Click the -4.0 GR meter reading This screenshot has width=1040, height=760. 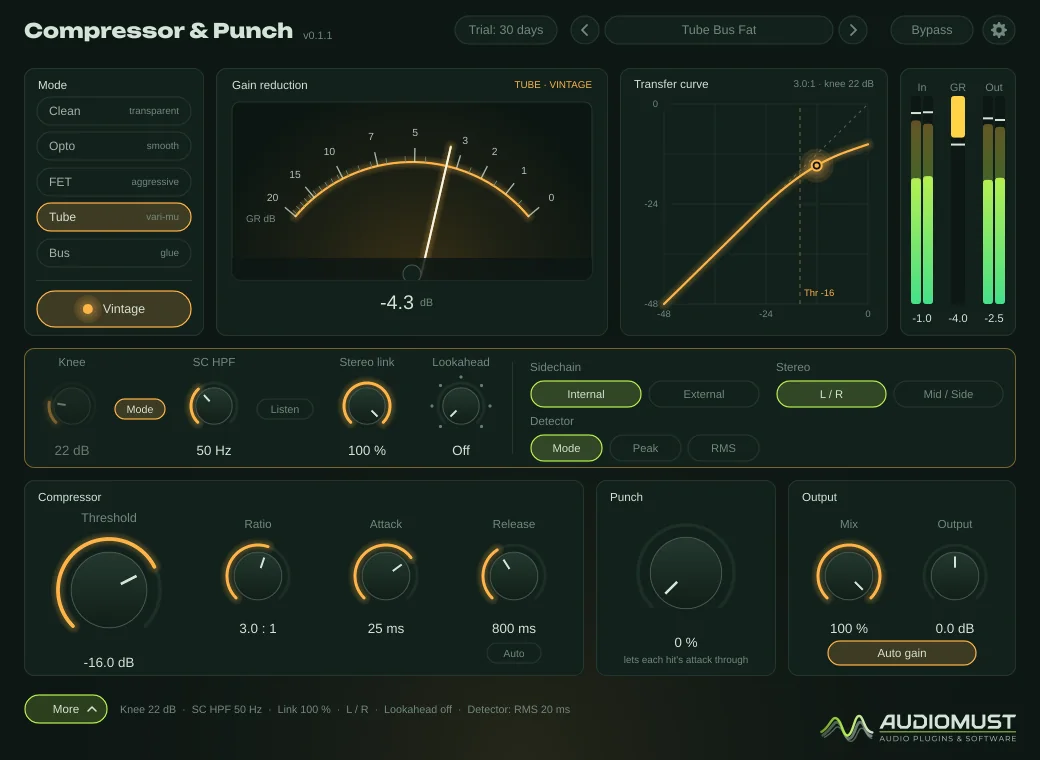pos(958,318)
